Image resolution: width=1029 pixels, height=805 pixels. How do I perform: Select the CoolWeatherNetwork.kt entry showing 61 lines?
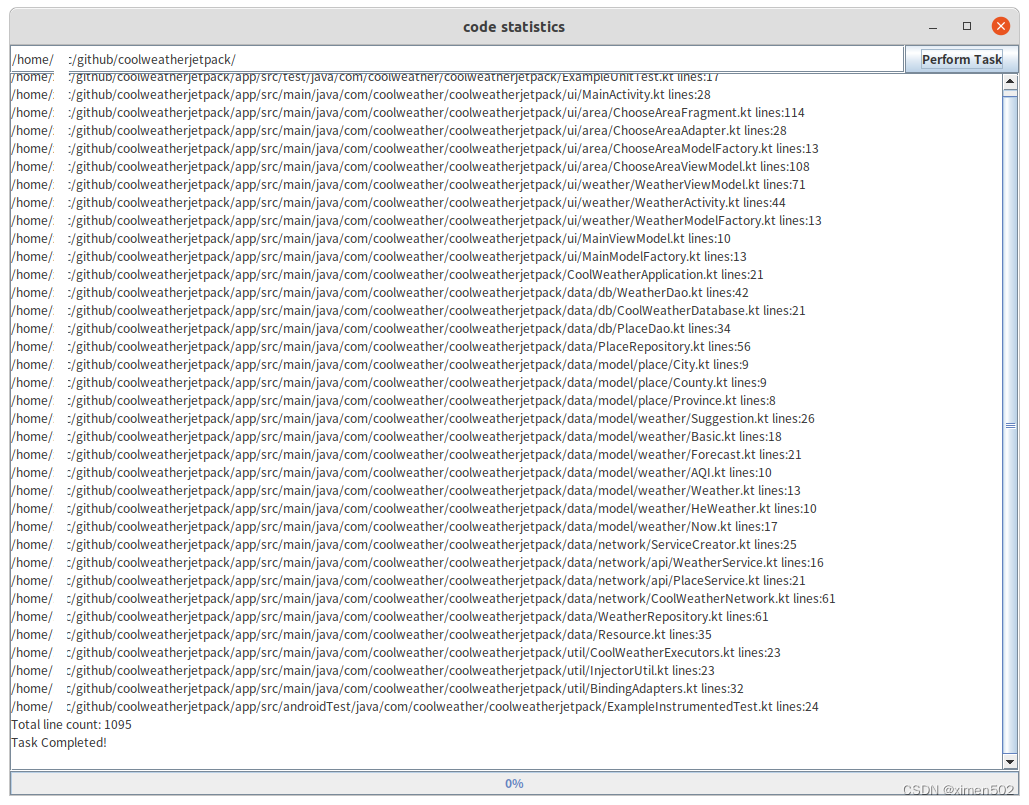(x=430, y=598)
